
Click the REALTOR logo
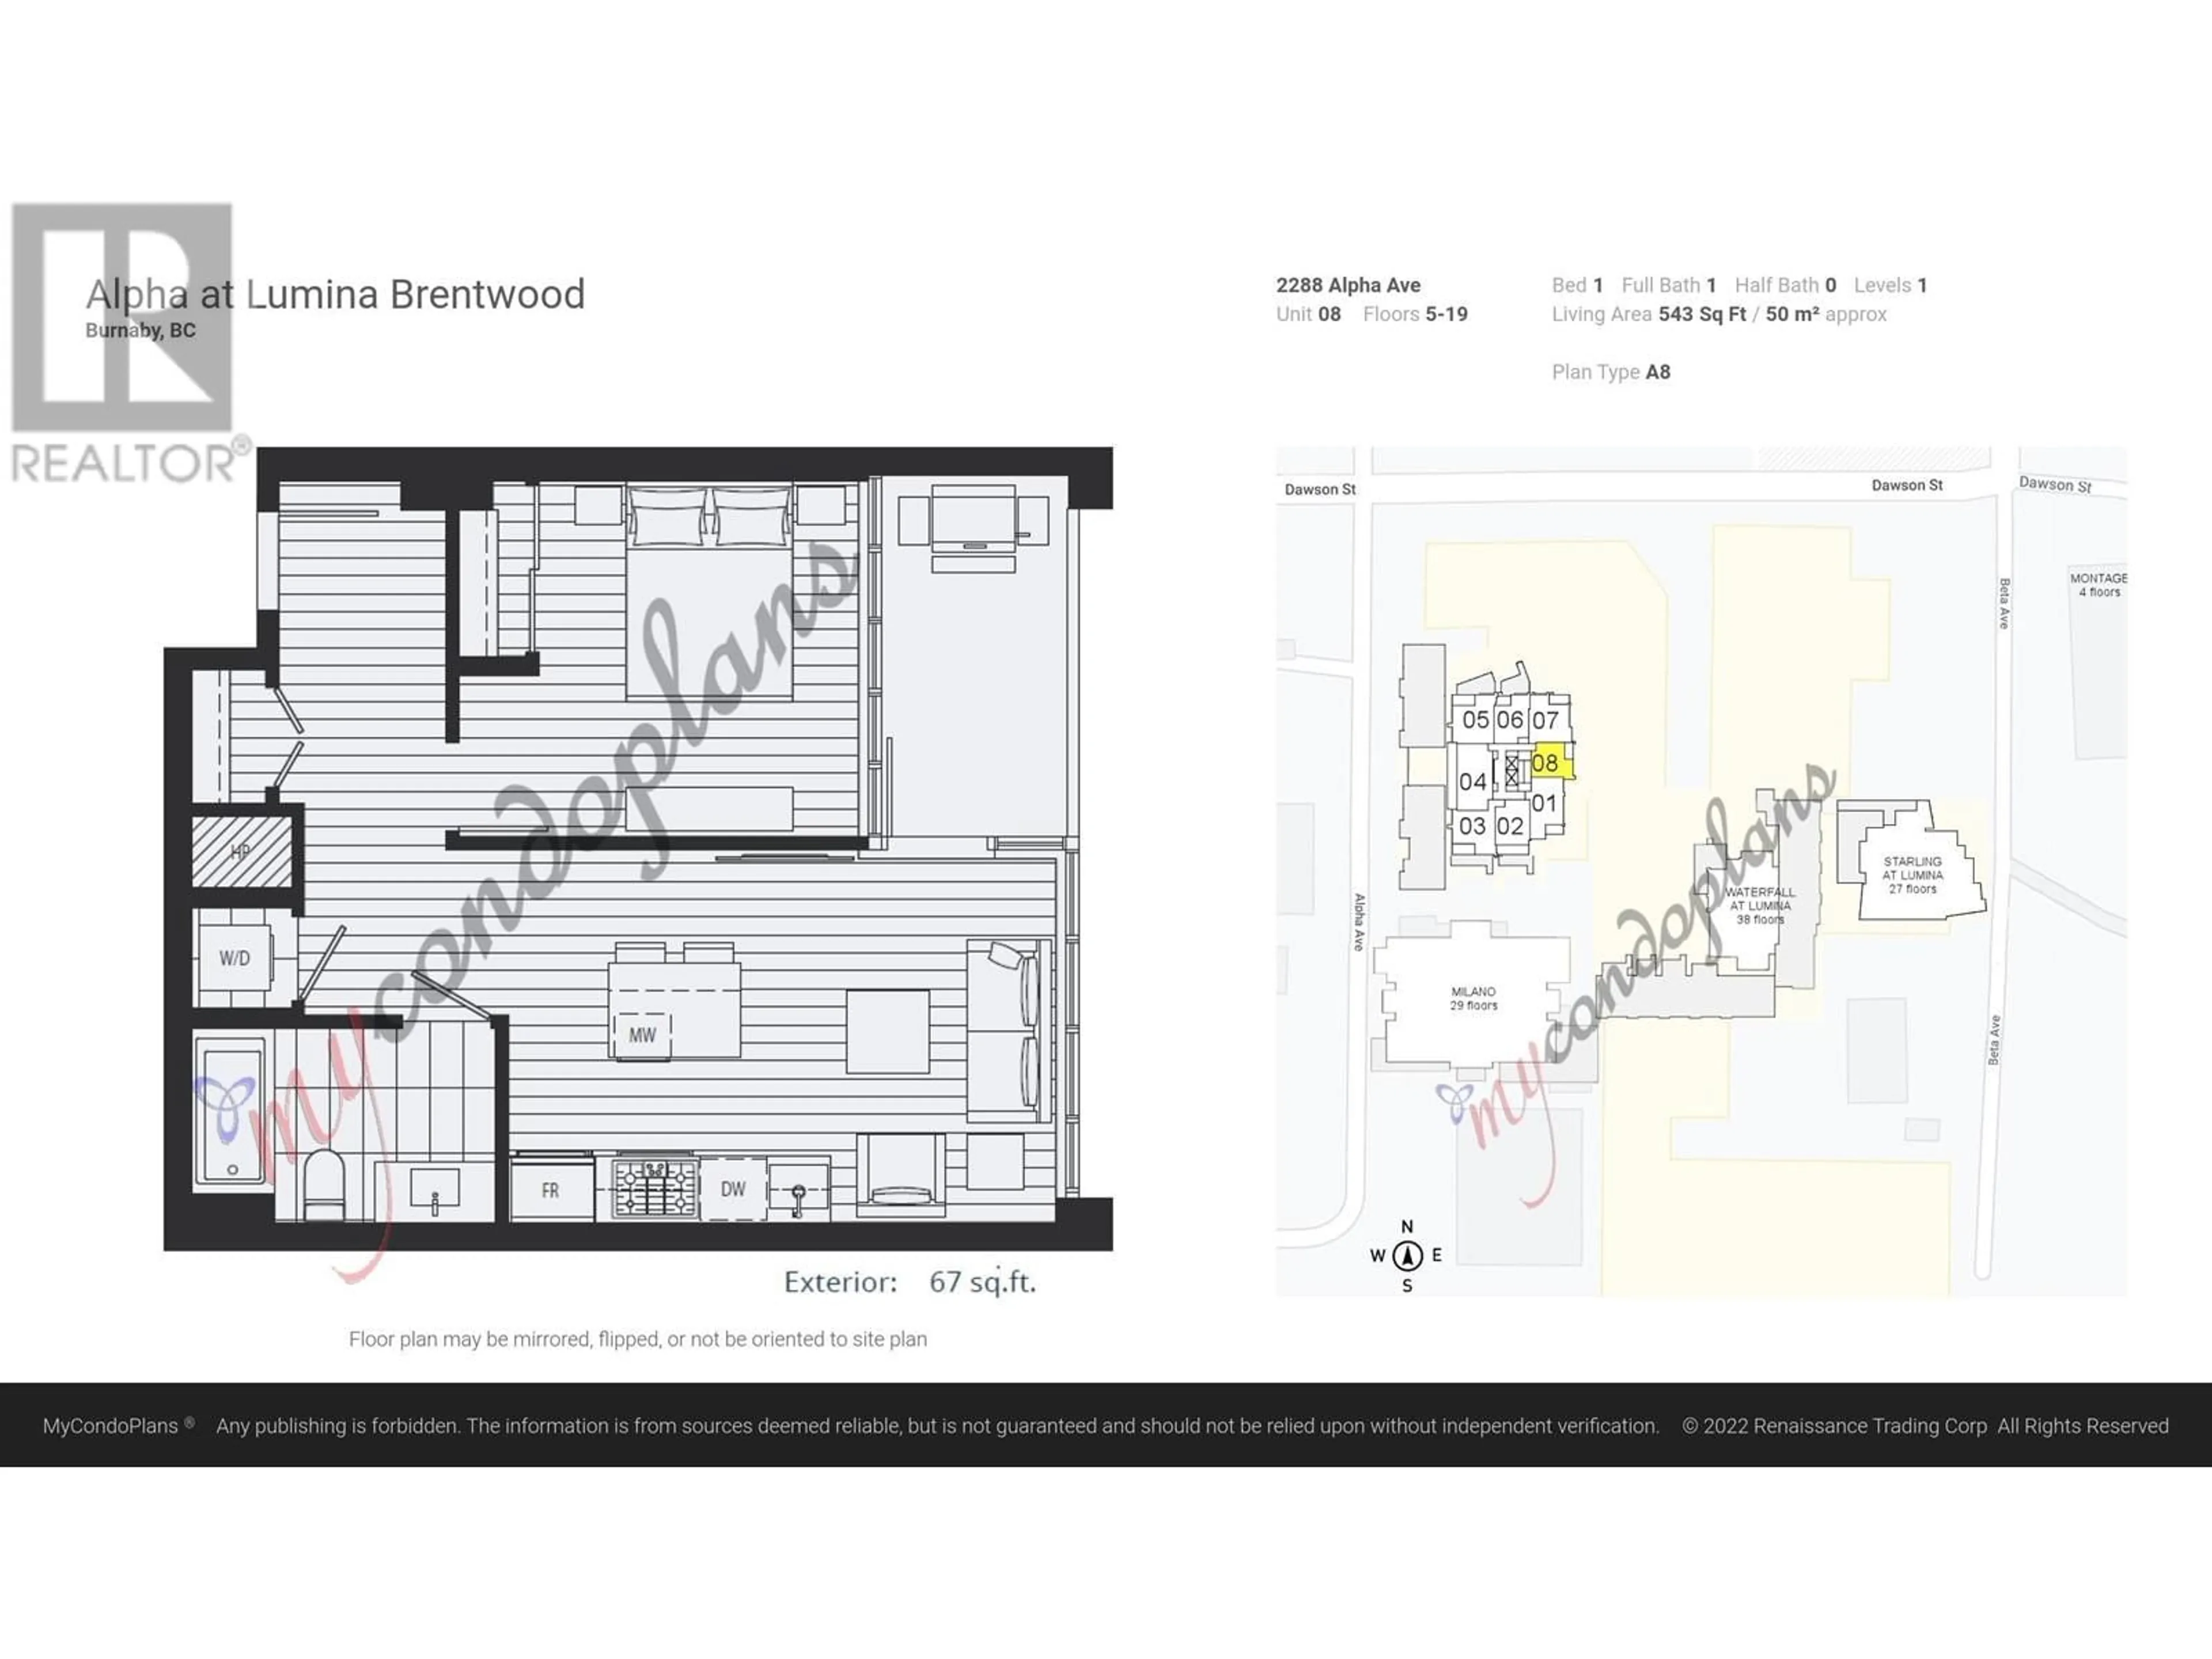click(x=130, y=344)
